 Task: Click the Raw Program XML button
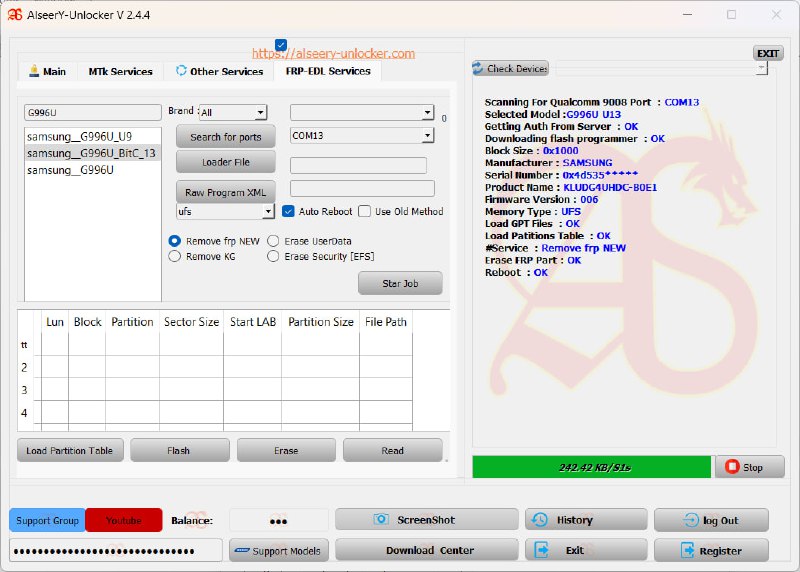click(x=226, y=192)
